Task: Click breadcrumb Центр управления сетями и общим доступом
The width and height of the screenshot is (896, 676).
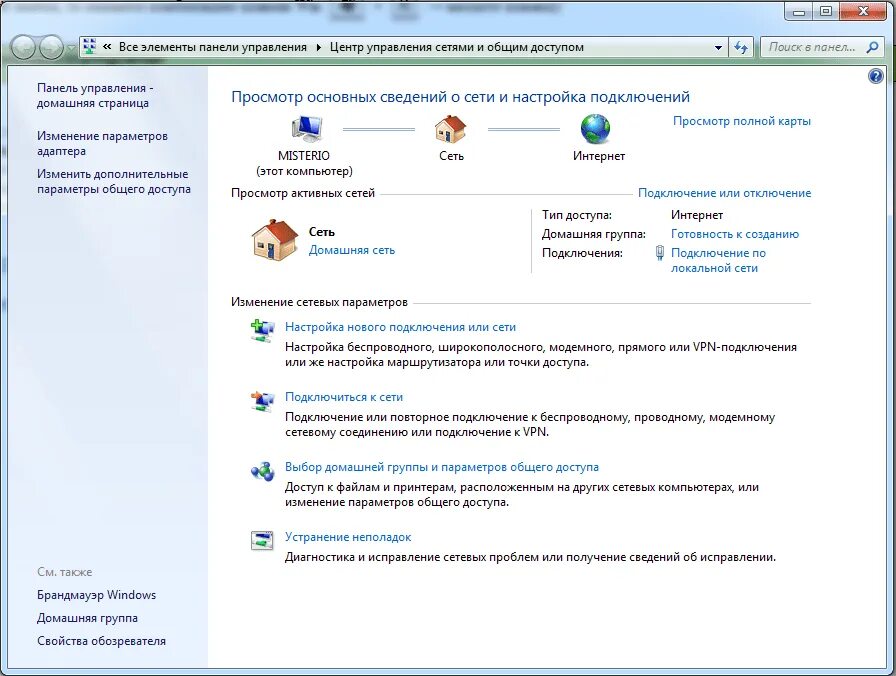Action: (x=457, y=47)
